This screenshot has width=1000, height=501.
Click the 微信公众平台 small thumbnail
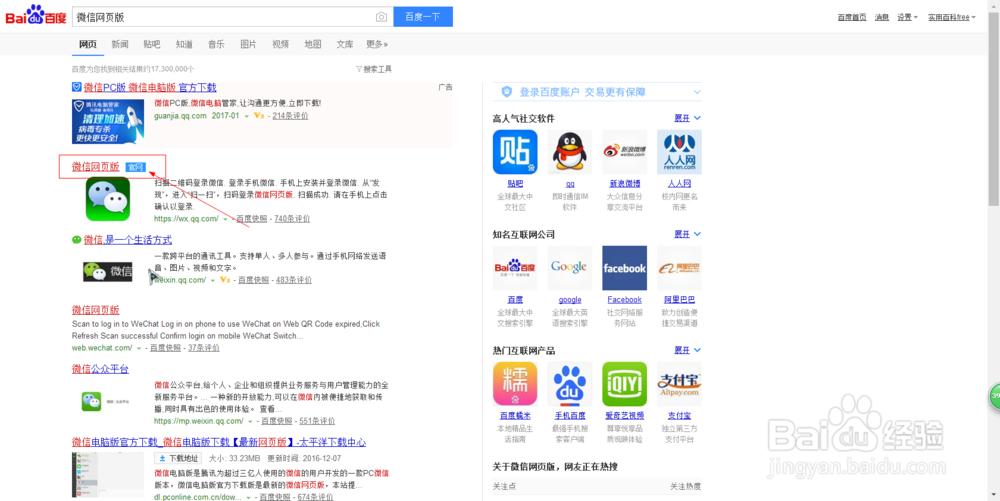(91, 401)
